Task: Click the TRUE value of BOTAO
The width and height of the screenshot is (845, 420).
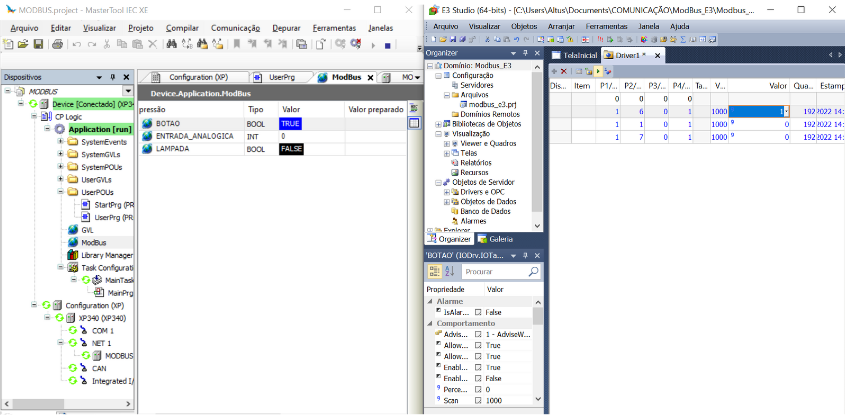Action: tap(291, 123)
